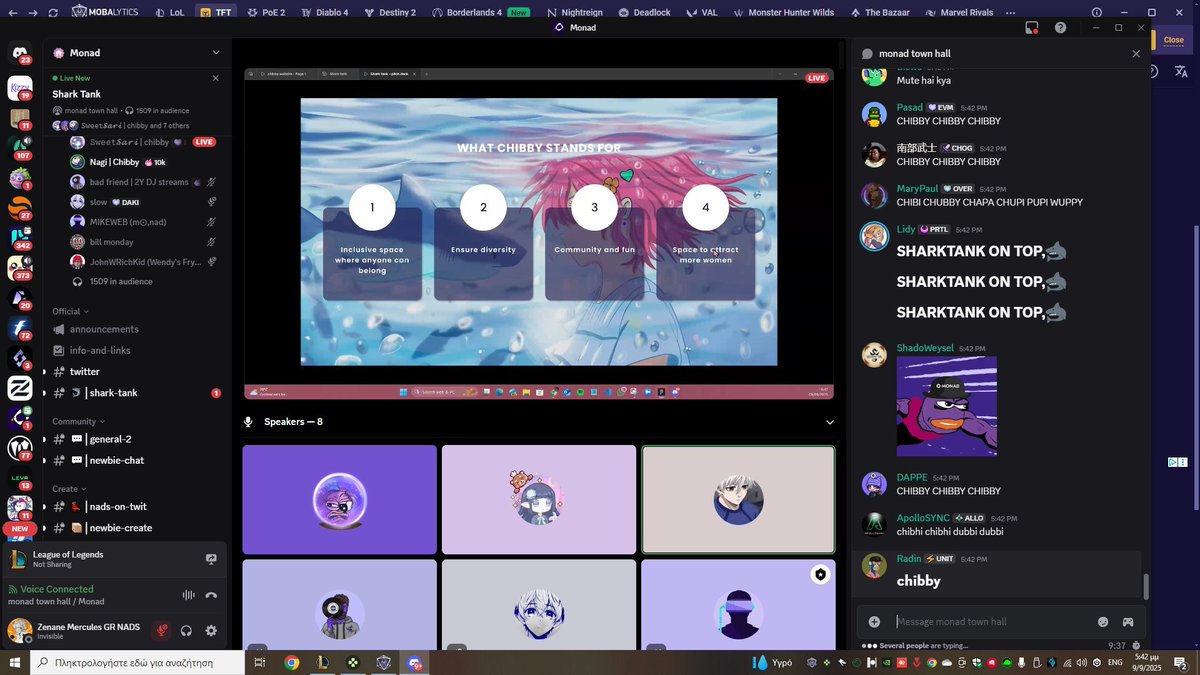Select the LoL tab in Mobalytics

click(x=168, y=13)
